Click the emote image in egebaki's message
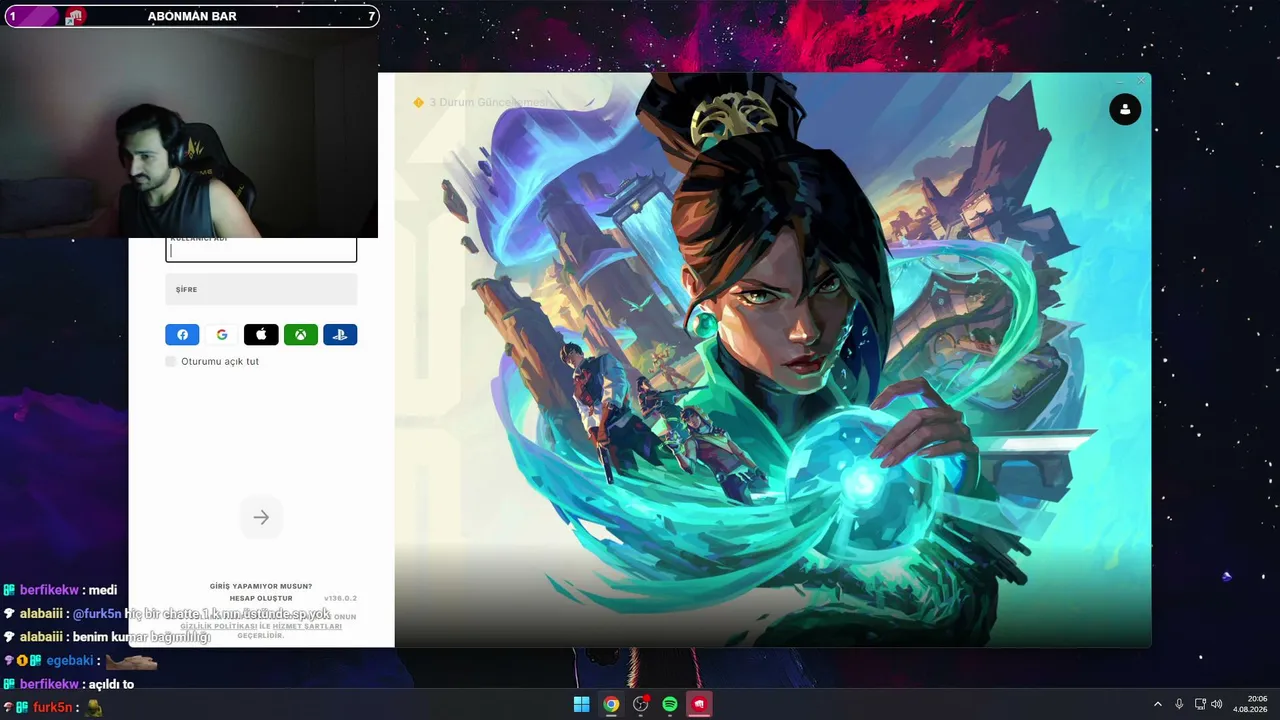This screenshot has width=1280, height=720. tap(131, 661)
